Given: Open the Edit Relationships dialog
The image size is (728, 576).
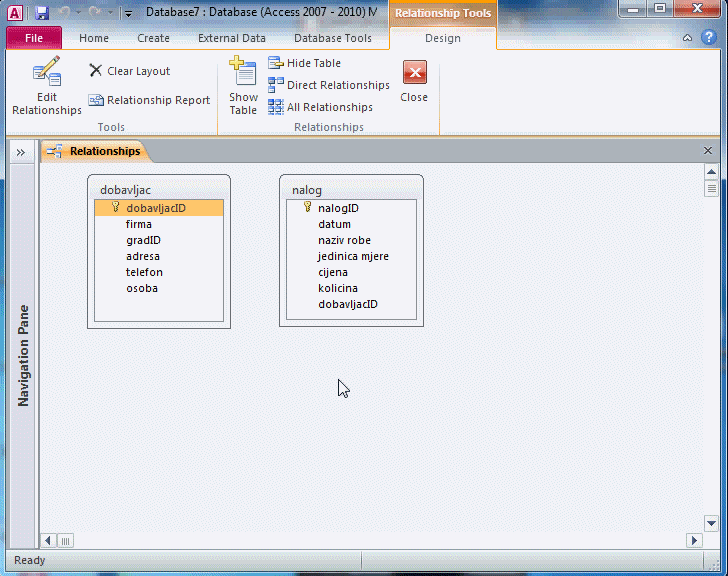Looking at the screenshot, I should pos(46,87).
